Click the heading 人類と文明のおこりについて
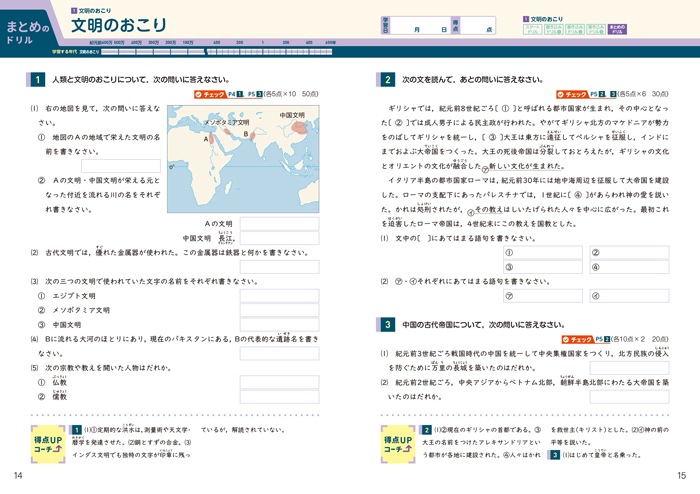Image resolution: width=700 pixels, height=494 pixels. click(141, 80)
